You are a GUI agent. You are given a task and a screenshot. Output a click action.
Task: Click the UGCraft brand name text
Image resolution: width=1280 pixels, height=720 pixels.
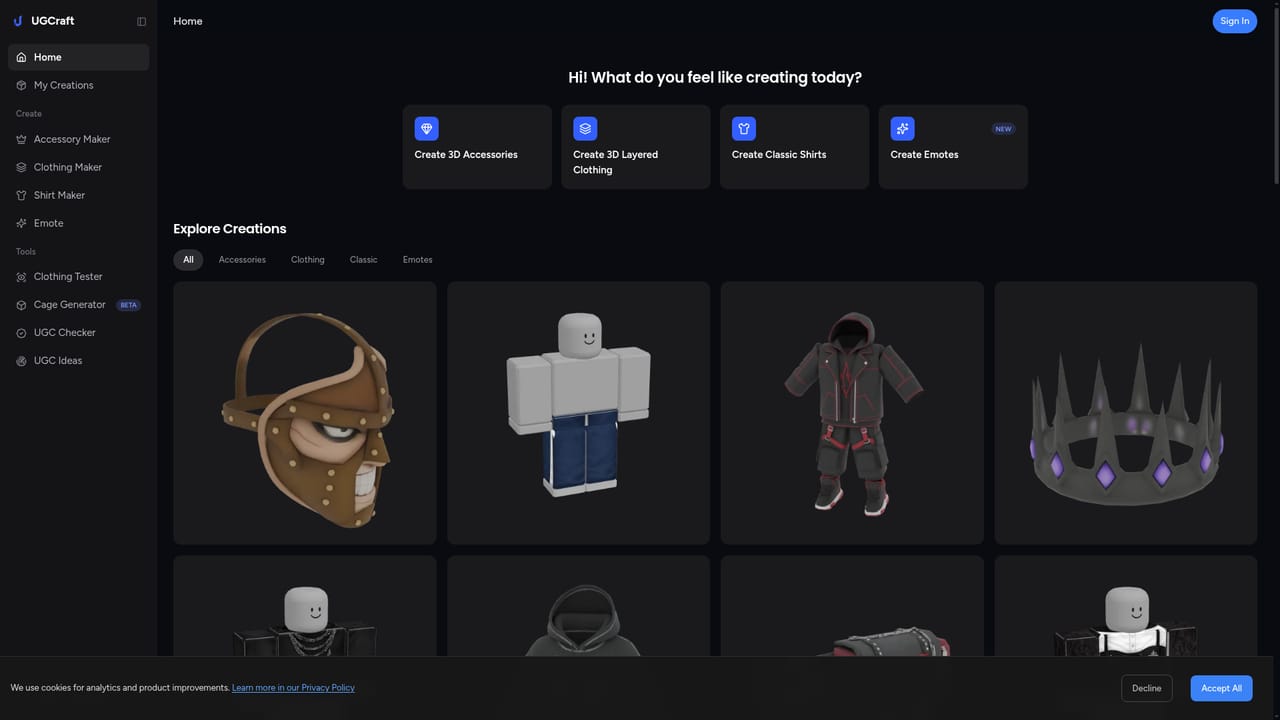point(52,21)
